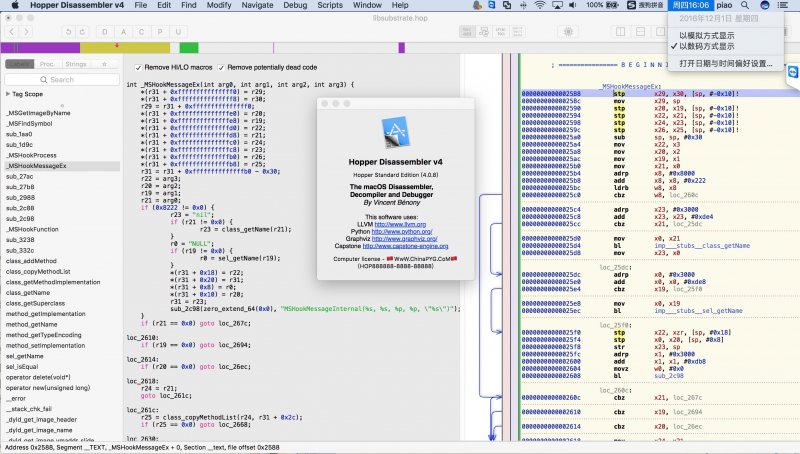This screenshot has height=454, width=800.
Task: Switch to the Proc. sidebar tab
Action: (47, 64)
